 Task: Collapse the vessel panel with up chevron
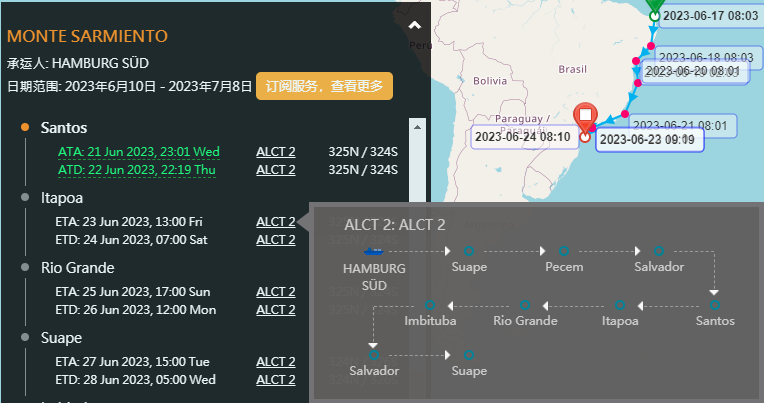[x=415, y=27]
